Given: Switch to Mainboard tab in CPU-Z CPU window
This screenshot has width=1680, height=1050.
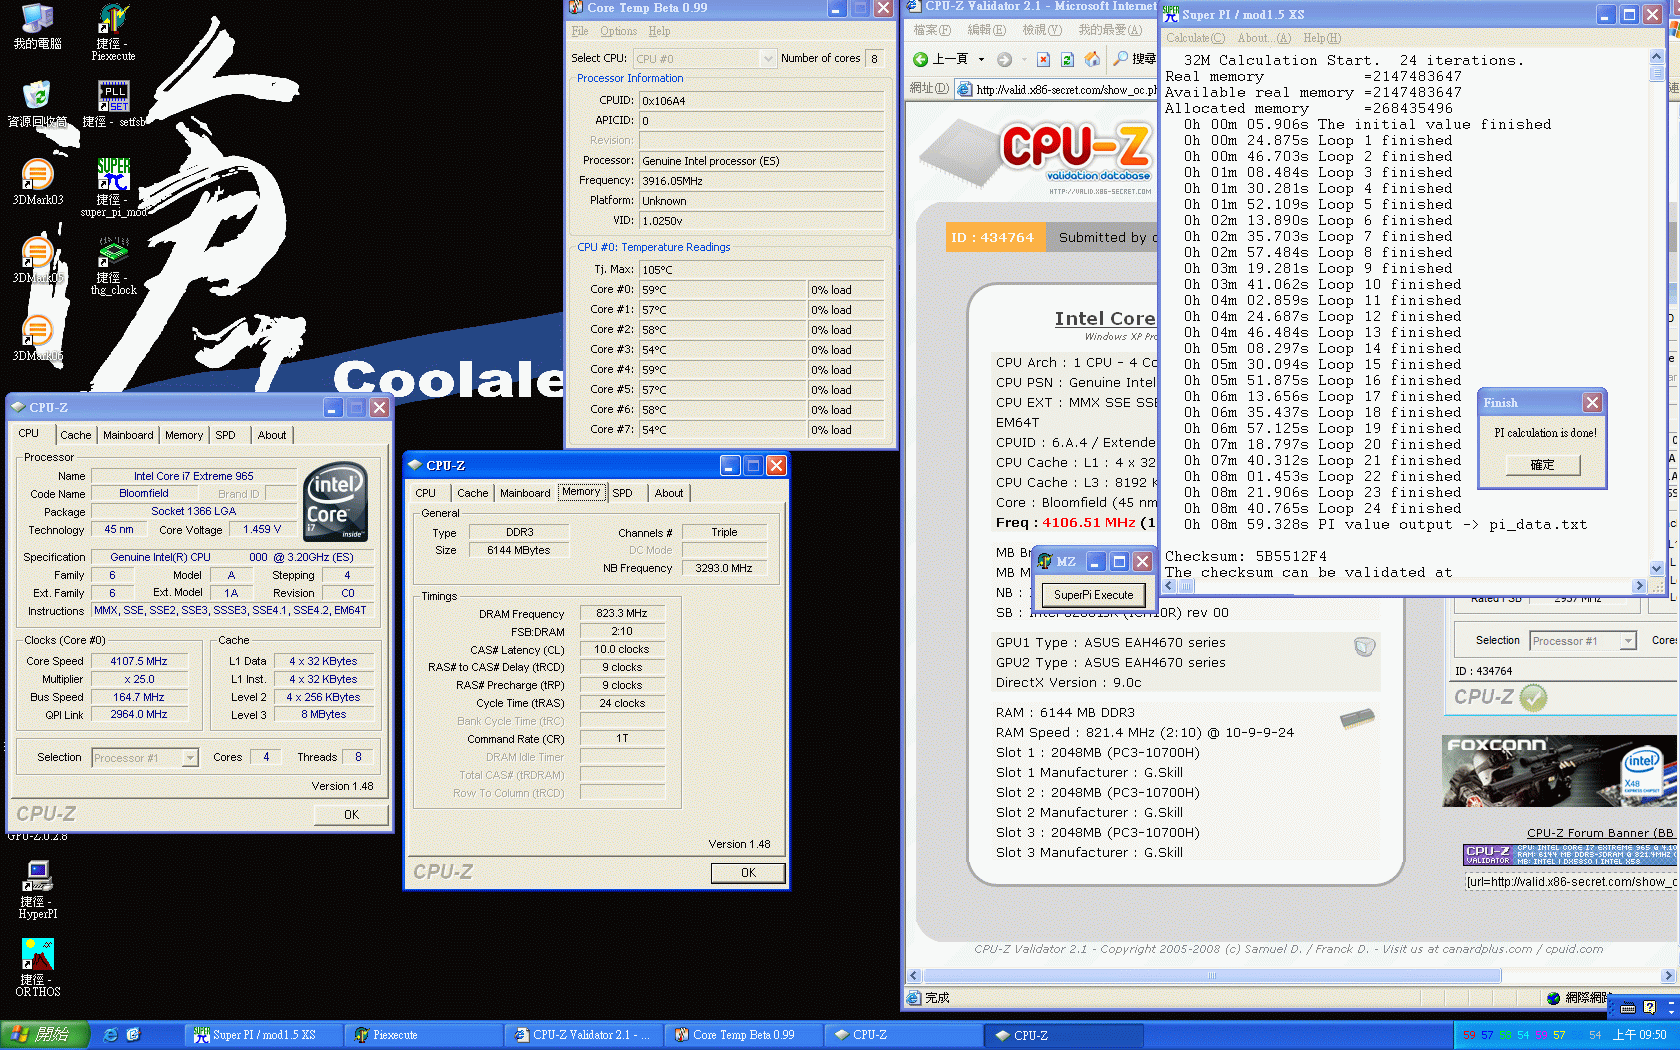Looking at the screenshot, I should point(128,435).
